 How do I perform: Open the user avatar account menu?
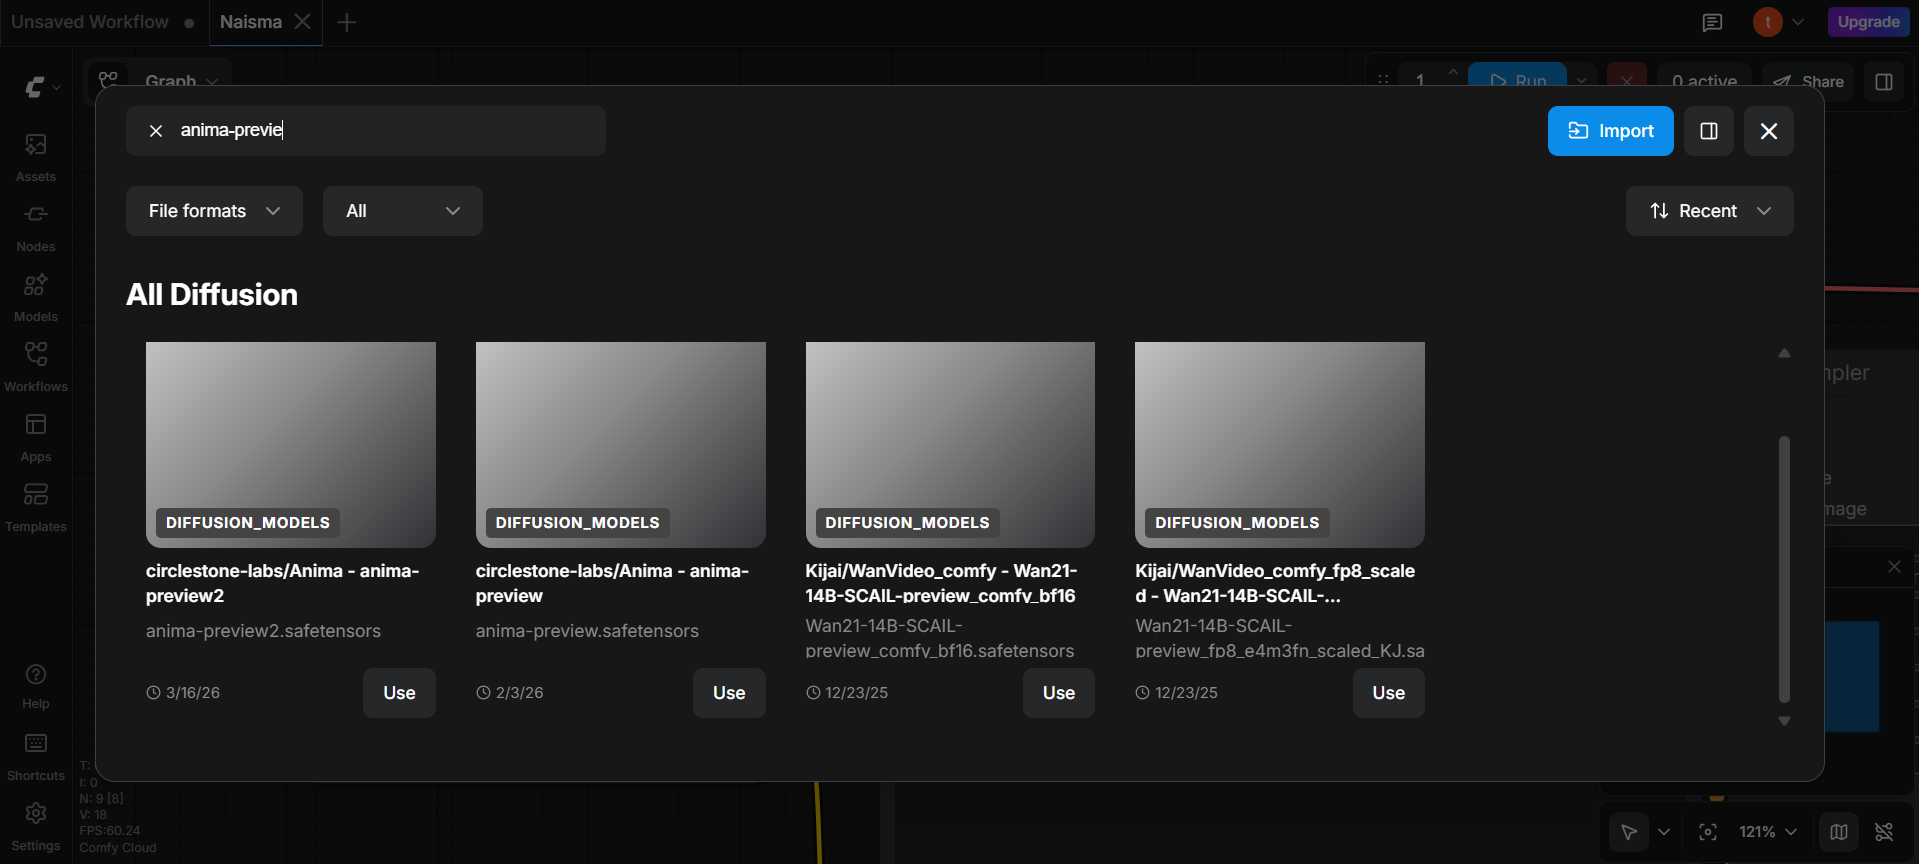(x=1768, y=22)
